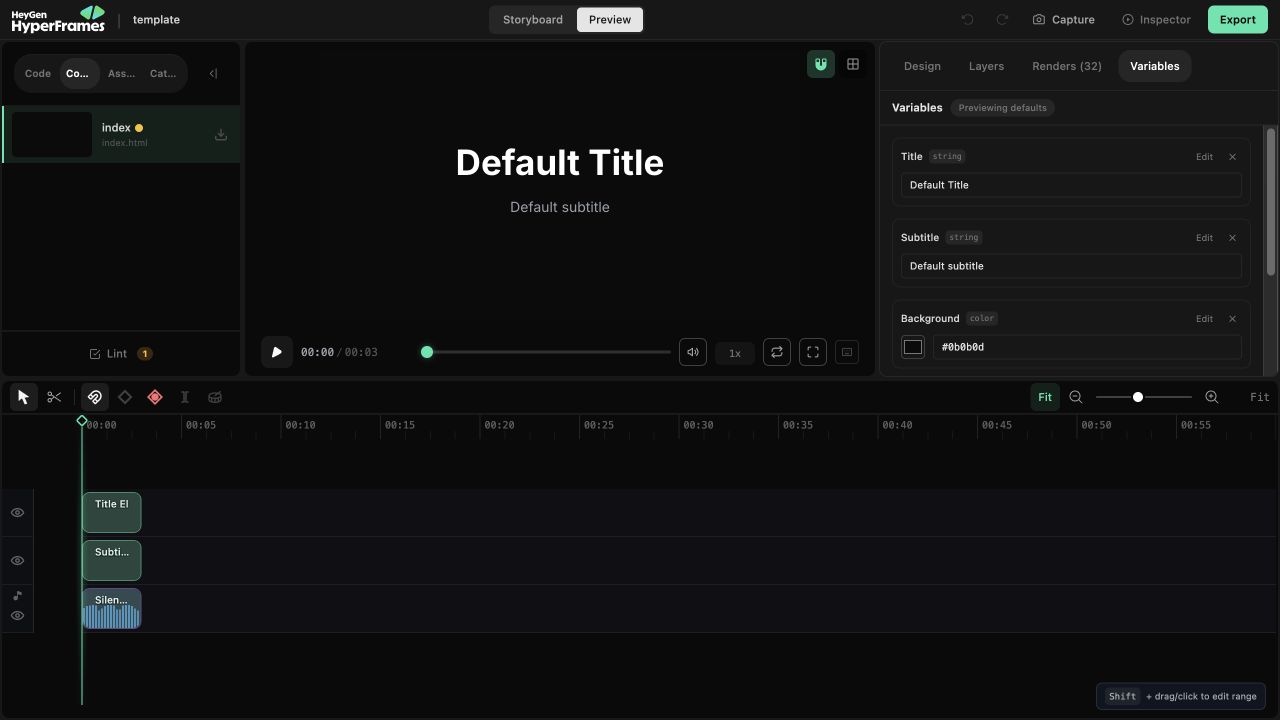
Task: Click the #0b0b0d hex color field
Action: pos(1087,347)
